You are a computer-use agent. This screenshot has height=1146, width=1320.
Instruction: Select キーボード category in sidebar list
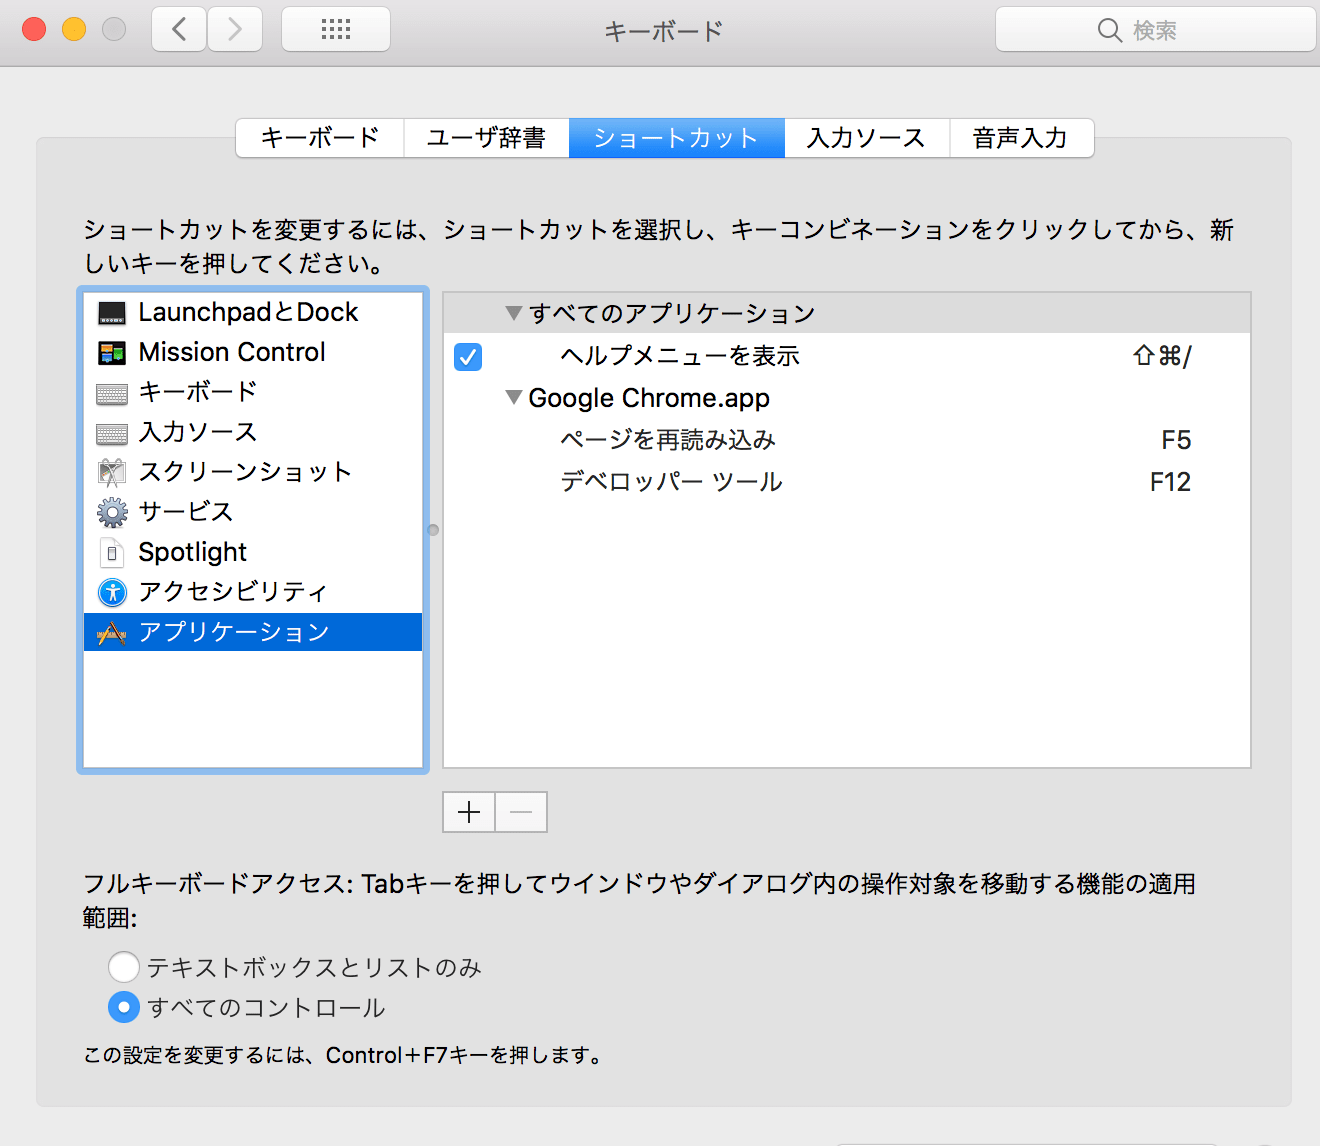pyautogui.click(x=253, y=393)
